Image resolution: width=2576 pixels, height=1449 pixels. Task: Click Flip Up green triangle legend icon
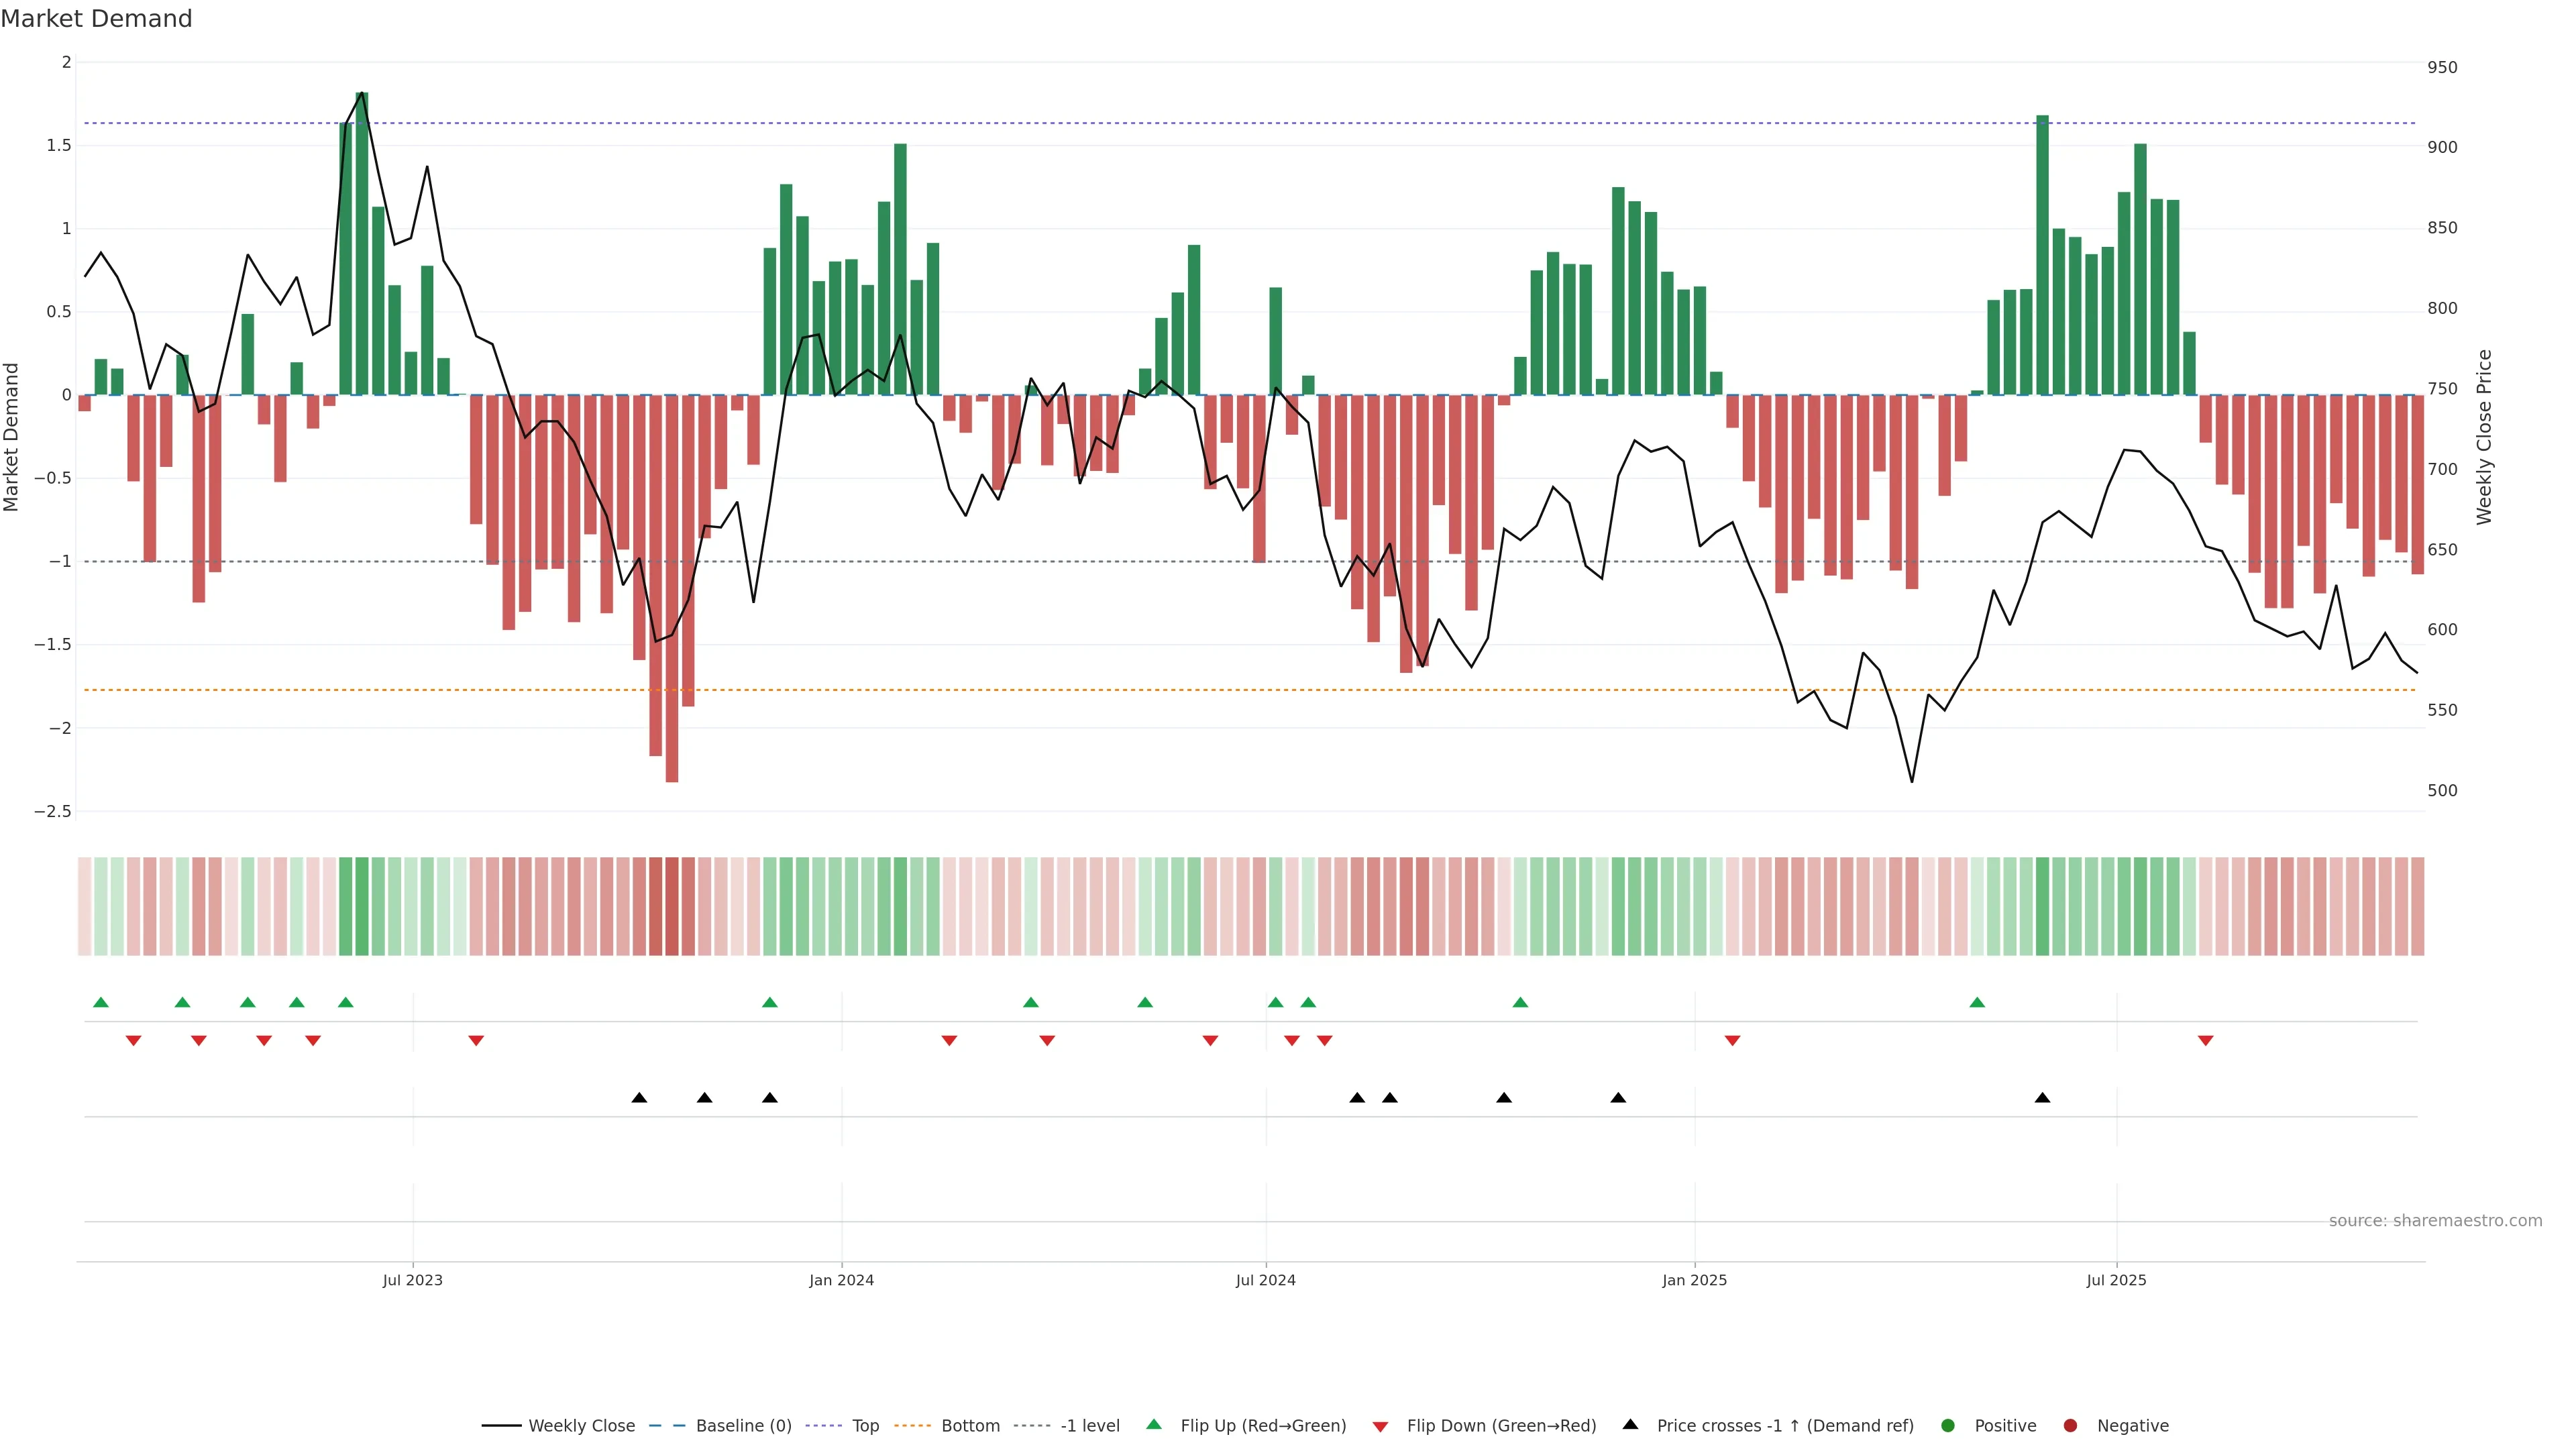point(1154,1425)
